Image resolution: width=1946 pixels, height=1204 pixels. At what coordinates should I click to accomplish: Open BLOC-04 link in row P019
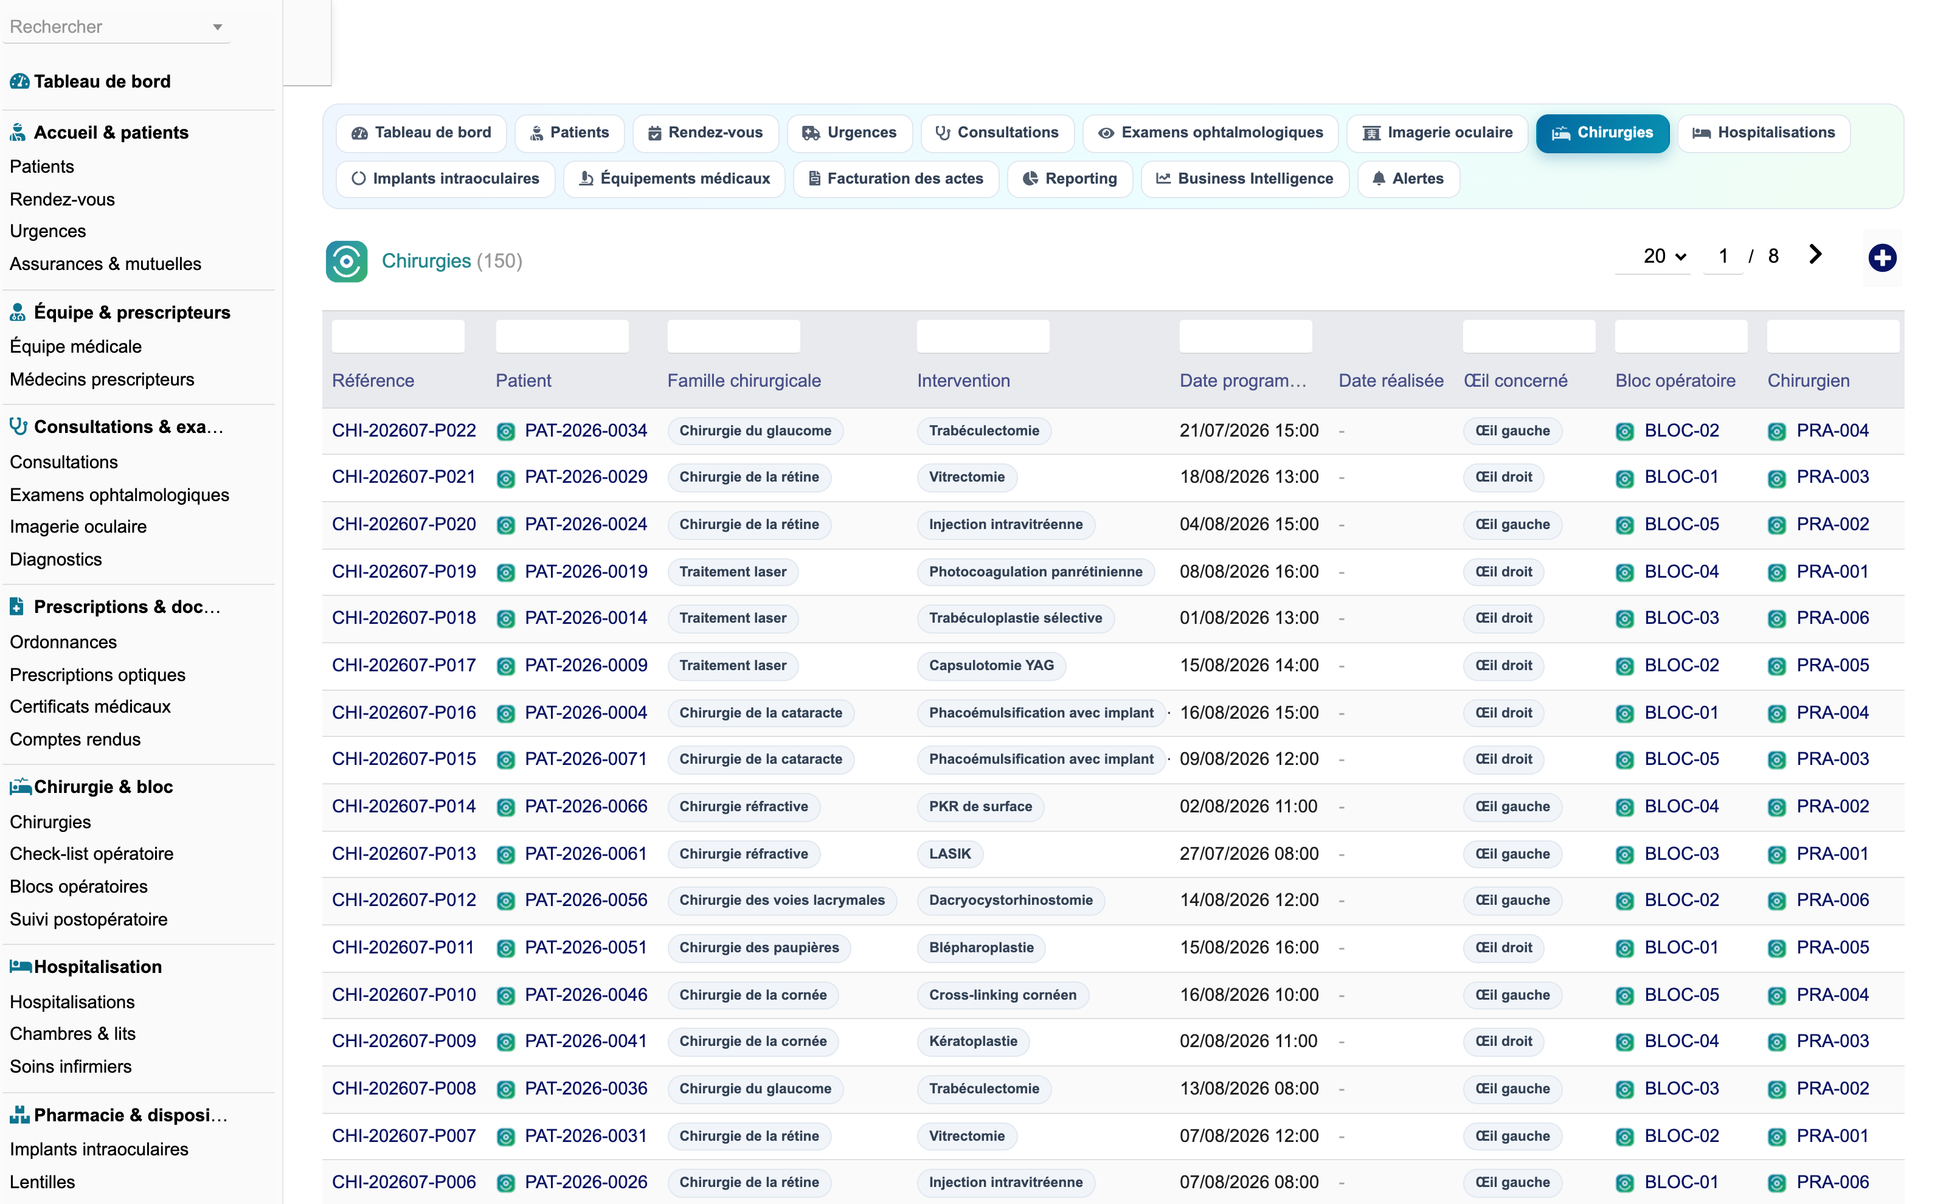pyautogui.click(x=1682, y=572)
